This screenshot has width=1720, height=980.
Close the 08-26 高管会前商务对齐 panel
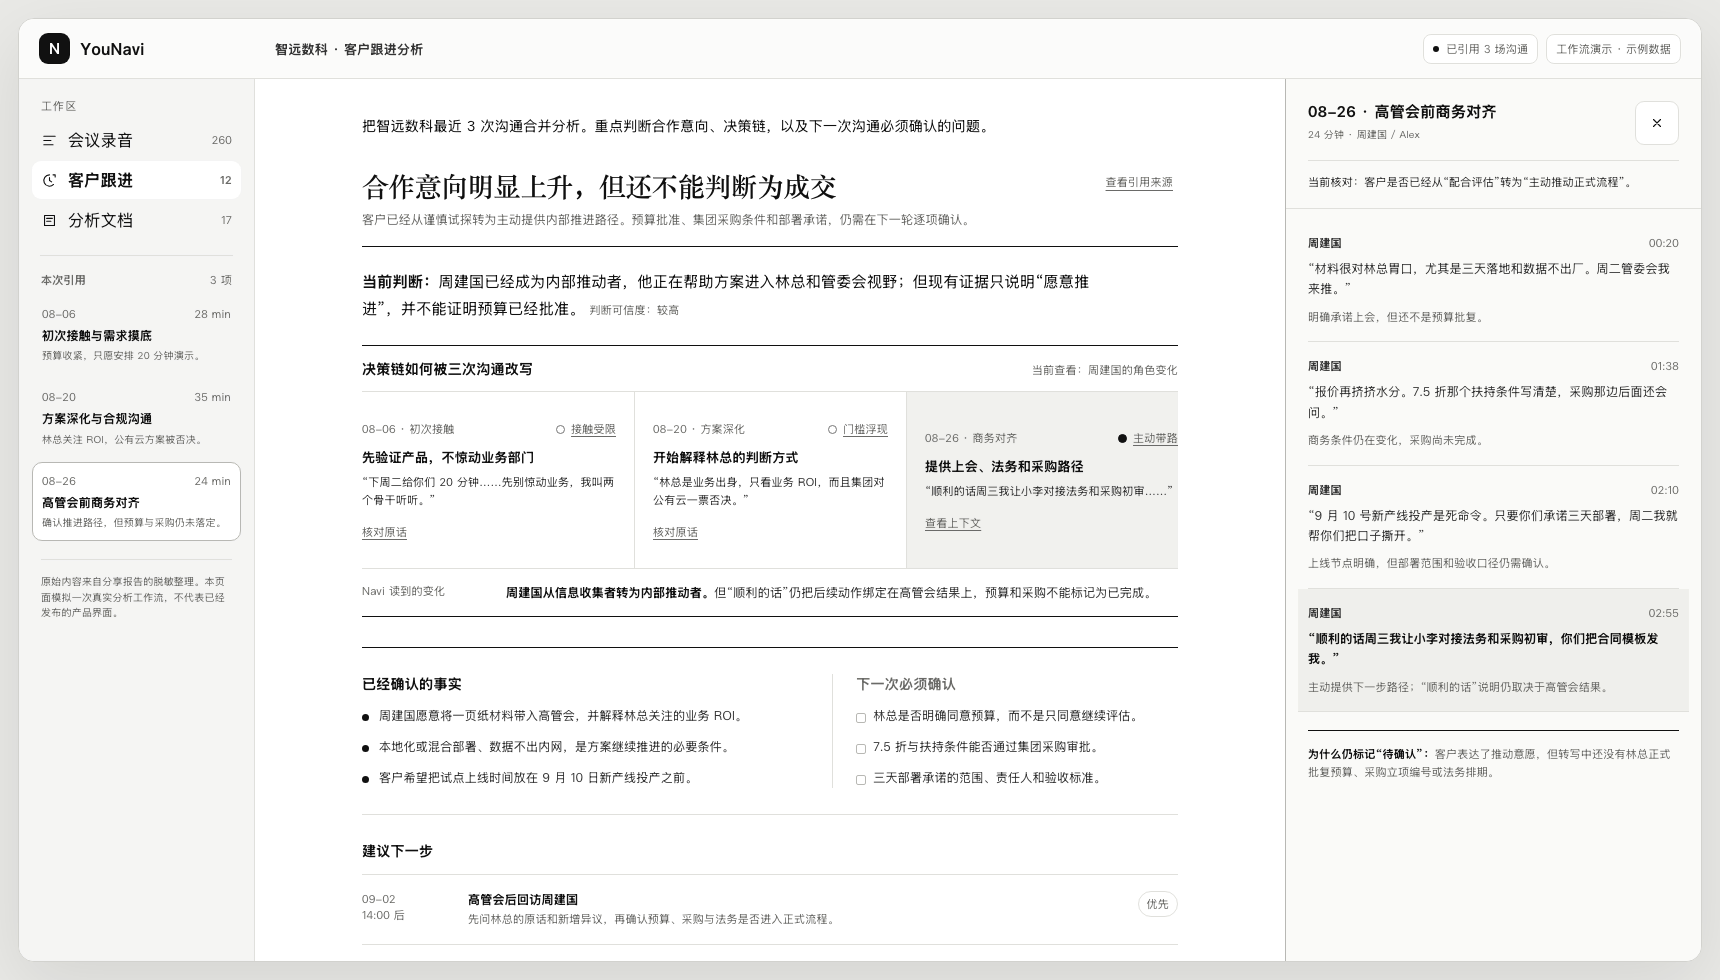tap(1657, 123)
